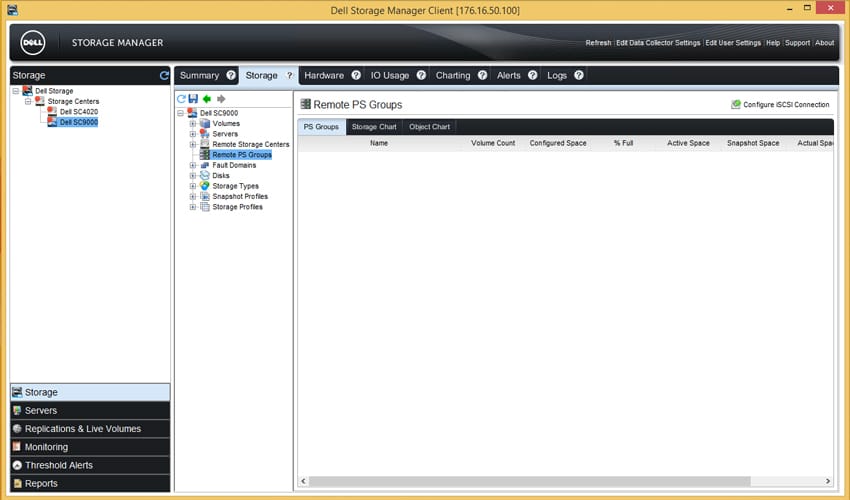850x500 pixels.
Task: Click the Refresh link in the header
Action: coord(598,43)
